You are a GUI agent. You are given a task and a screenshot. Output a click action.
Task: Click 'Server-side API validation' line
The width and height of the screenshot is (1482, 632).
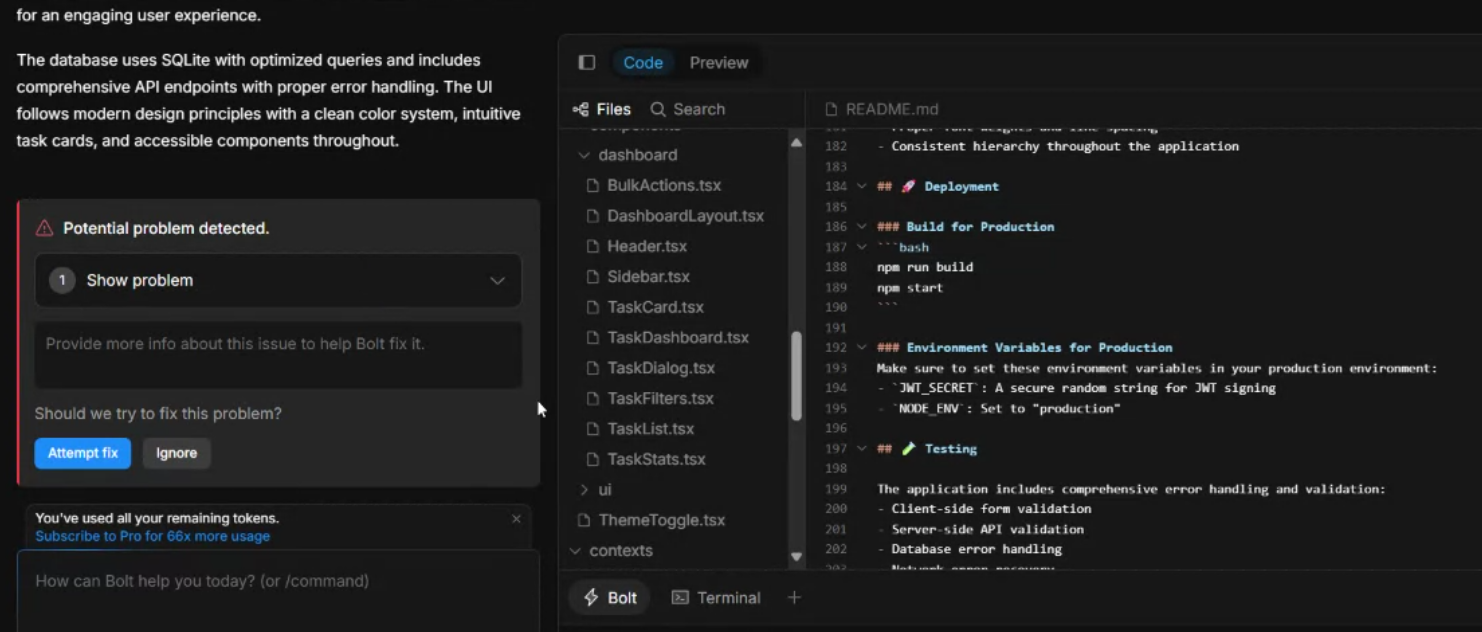point(980,529)
